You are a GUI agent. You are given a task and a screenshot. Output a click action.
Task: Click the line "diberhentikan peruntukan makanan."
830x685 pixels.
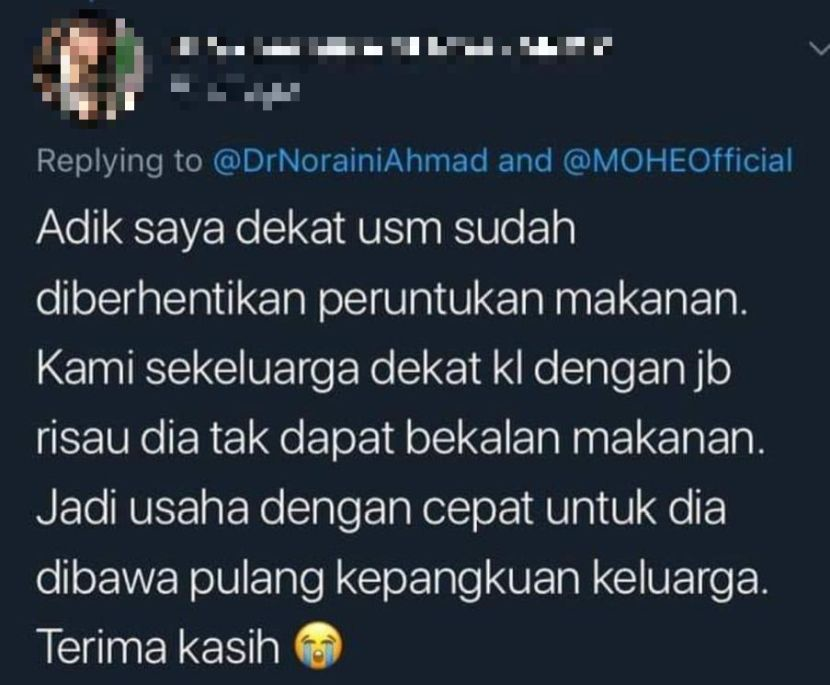click(x=392, y=300)
